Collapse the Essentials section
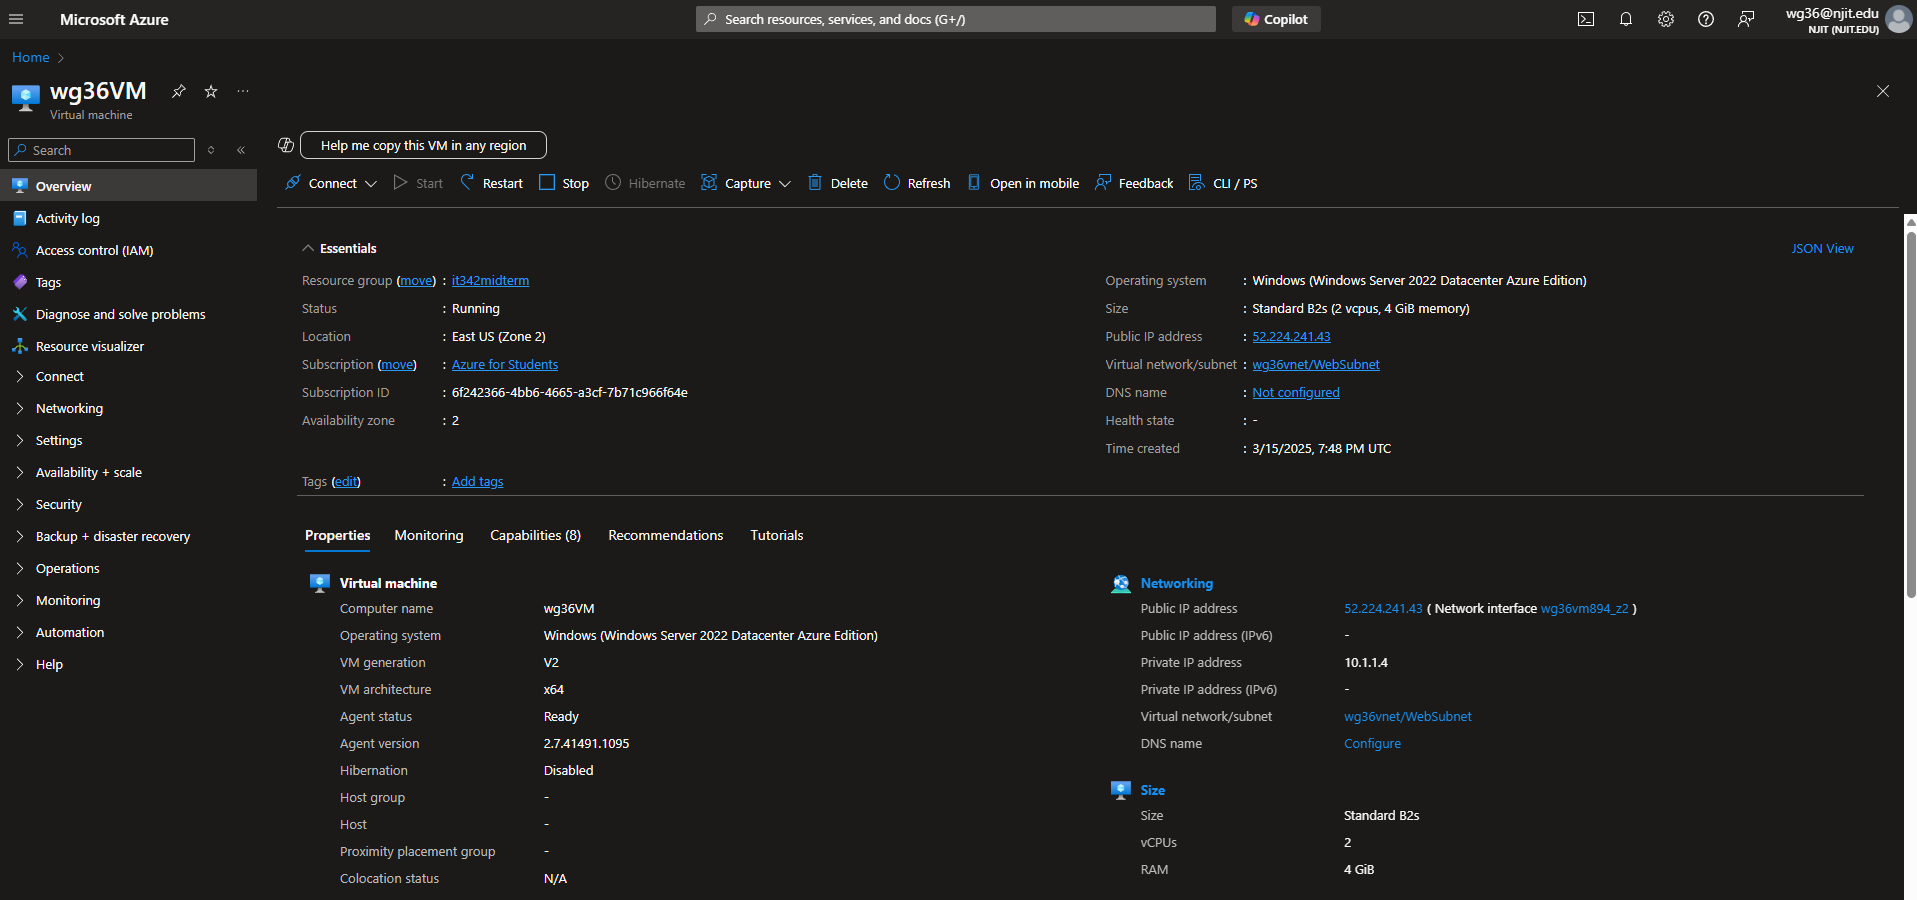Viewport: 1917px width, 900px height. pyautogui.click(x=308, y=248)
